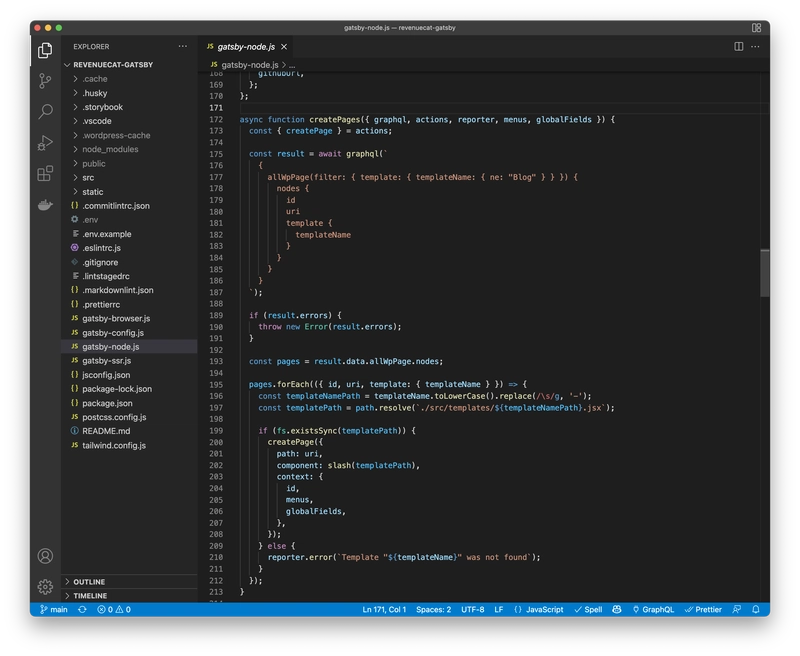Expand the public folder
The height and width of the screenshot is (656, 800).
(129, 164)
